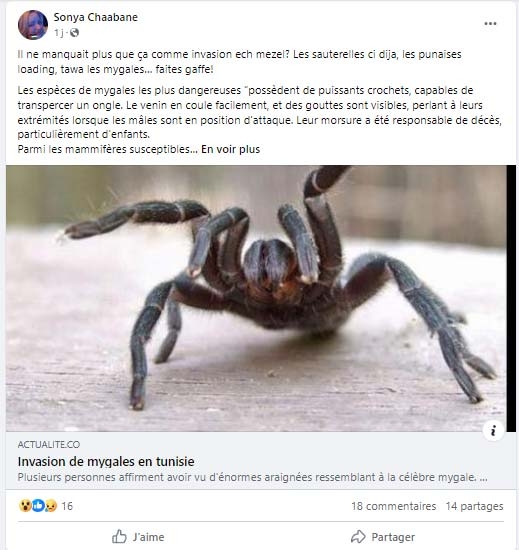Open the three-dot post options menu
519x550 pixels.
(x=490, y=24)
